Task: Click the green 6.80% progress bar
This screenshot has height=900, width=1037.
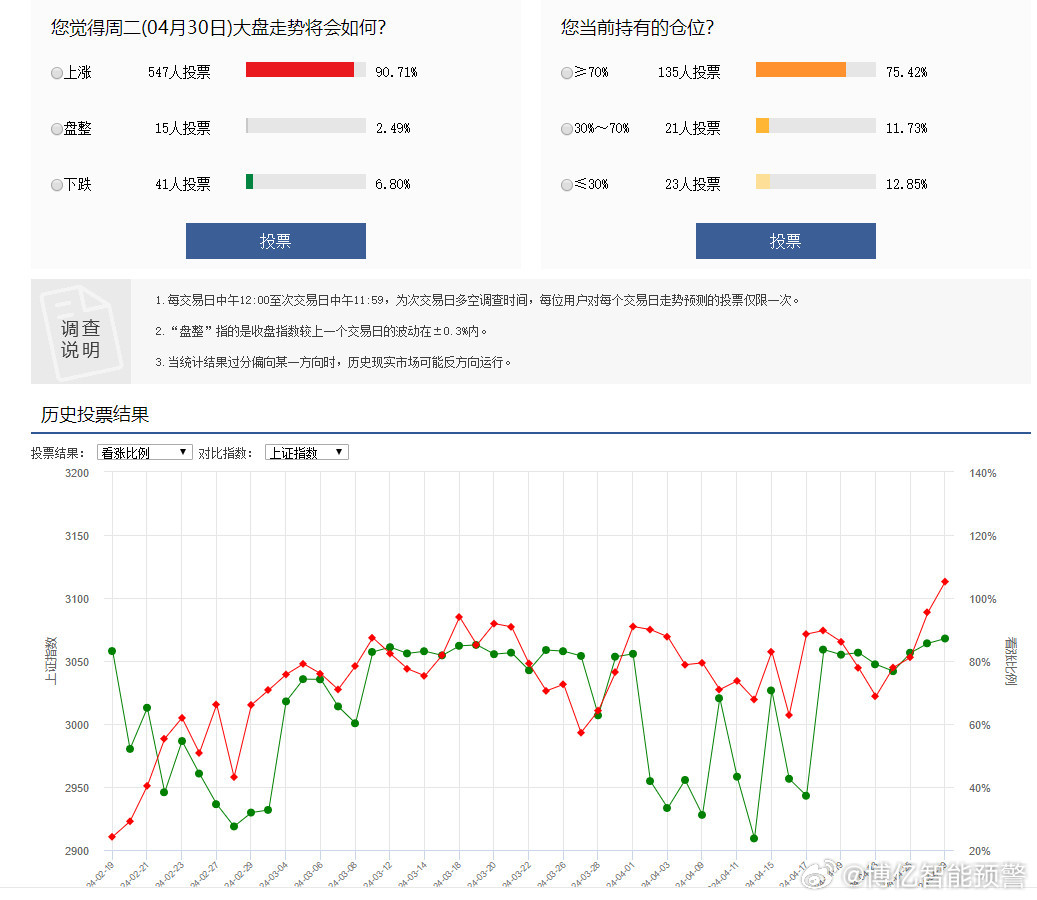Action: coord(248,183)
